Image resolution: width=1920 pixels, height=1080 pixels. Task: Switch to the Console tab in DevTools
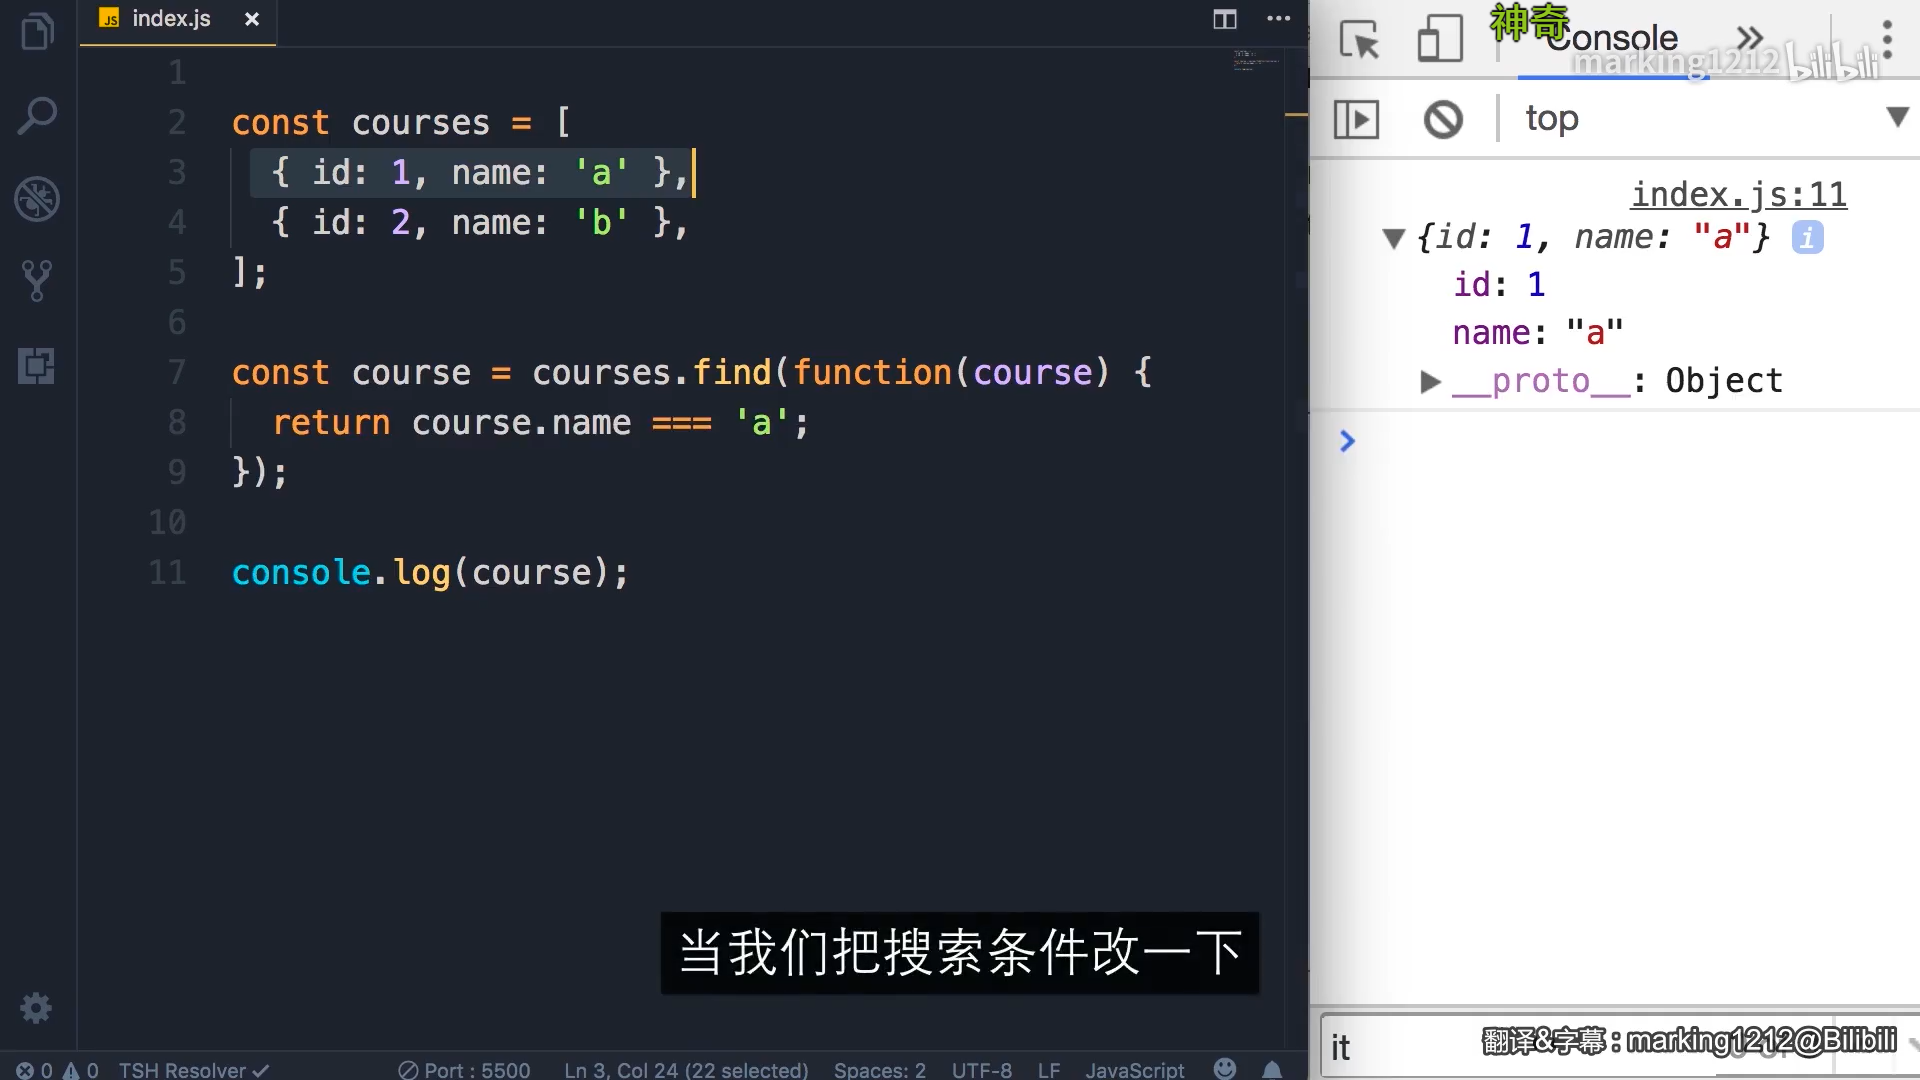click(x=1612, y=38)
